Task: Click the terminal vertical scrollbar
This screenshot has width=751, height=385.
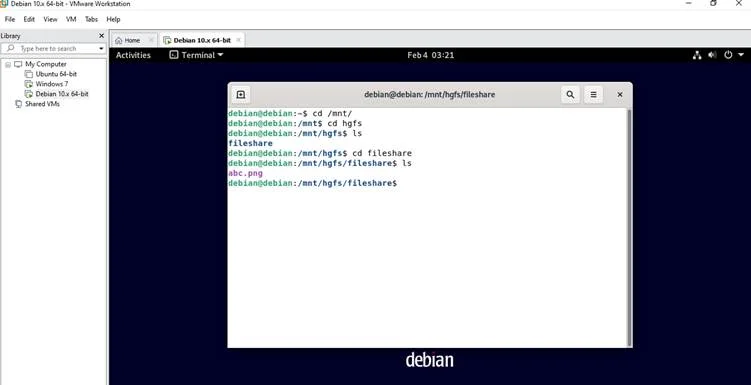Action: [x=629, y=227]
